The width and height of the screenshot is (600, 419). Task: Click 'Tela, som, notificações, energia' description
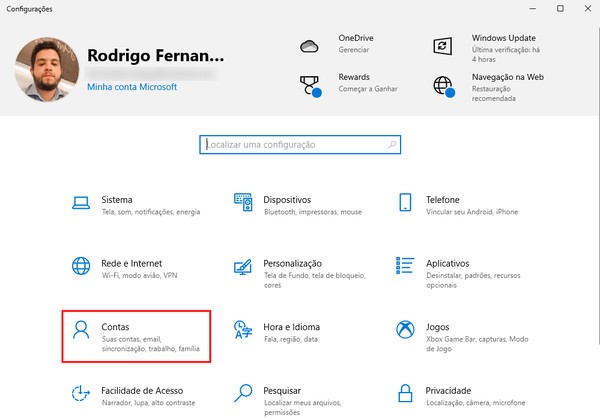coord(151,212)
